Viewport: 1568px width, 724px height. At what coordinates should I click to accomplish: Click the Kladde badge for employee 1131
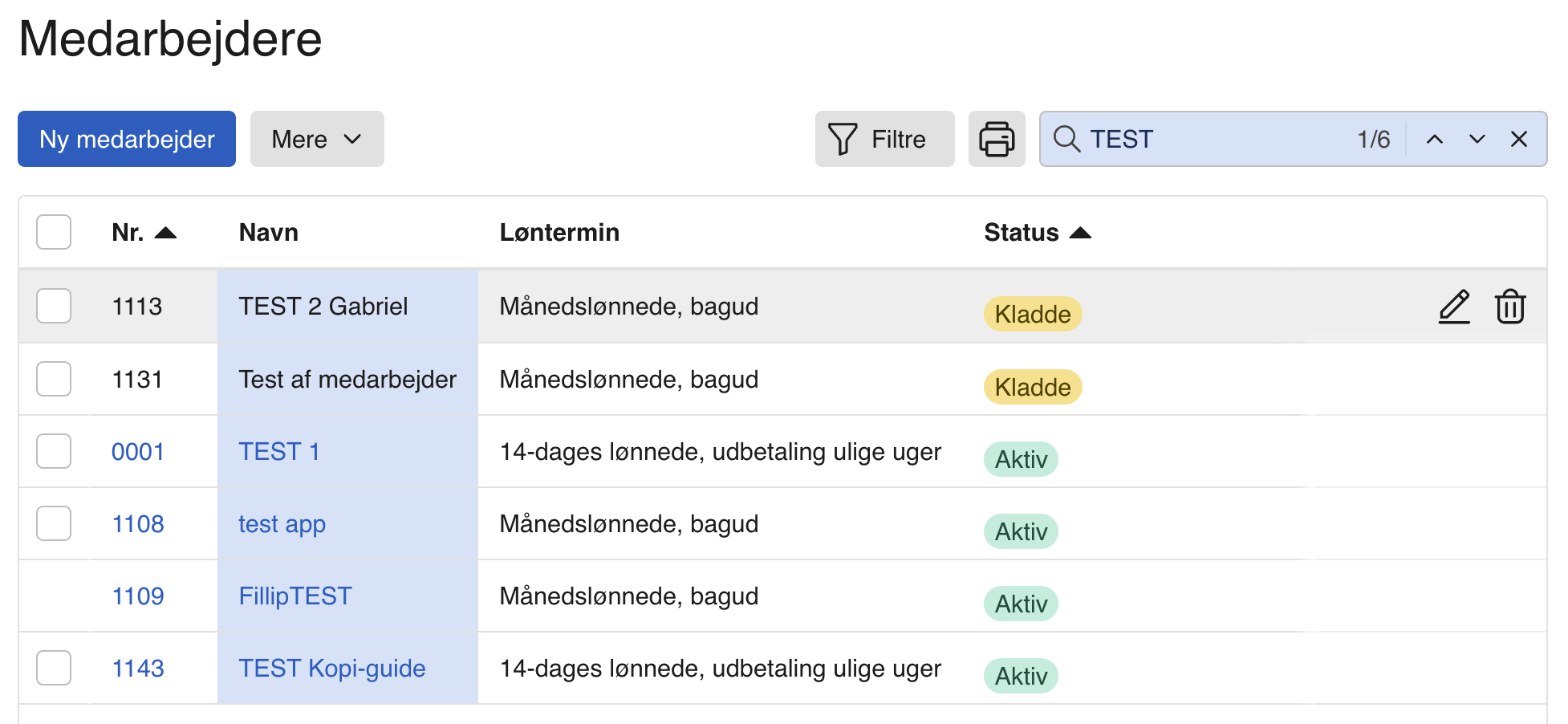pyautogui.click(x=1033, y=387)
